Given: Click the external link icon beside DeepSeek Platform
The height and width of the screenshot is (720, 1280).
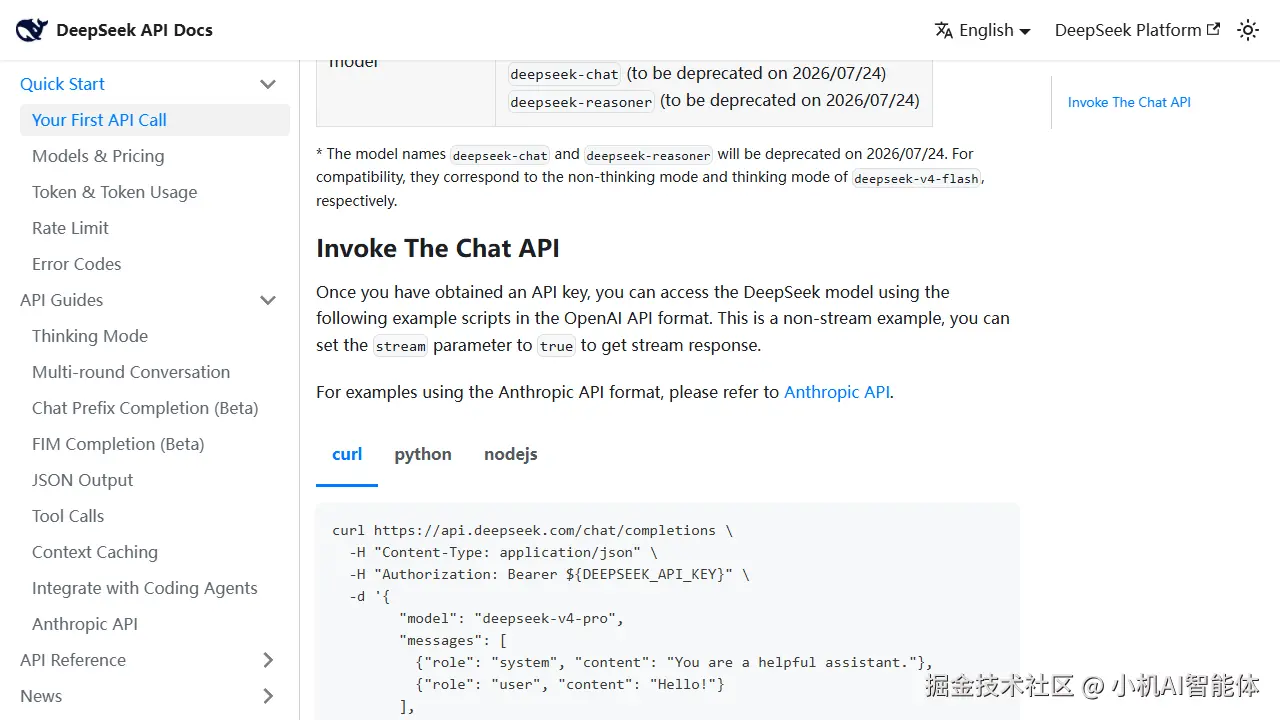Looking at the screenshot, I should tap(1214, 29).
